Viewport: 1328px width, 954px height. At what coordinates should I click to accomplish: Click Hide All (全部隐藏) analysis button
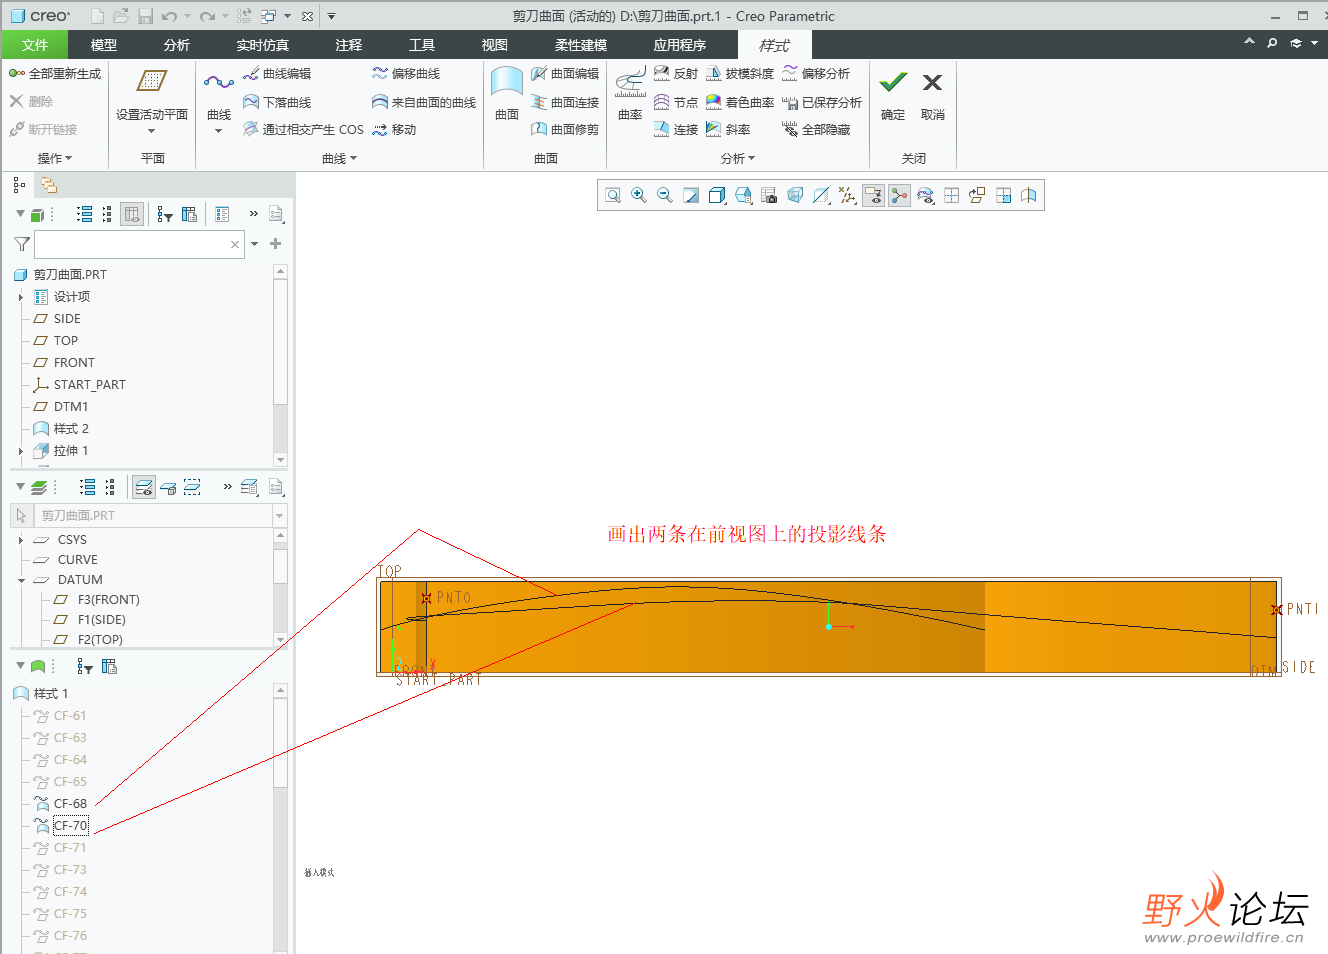point(816,129)
